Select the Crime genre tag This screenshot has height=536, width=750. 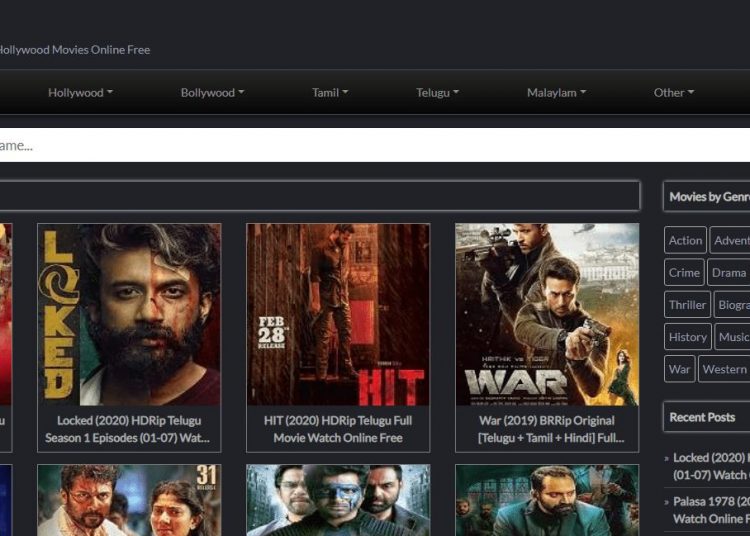tap(684, 272)
